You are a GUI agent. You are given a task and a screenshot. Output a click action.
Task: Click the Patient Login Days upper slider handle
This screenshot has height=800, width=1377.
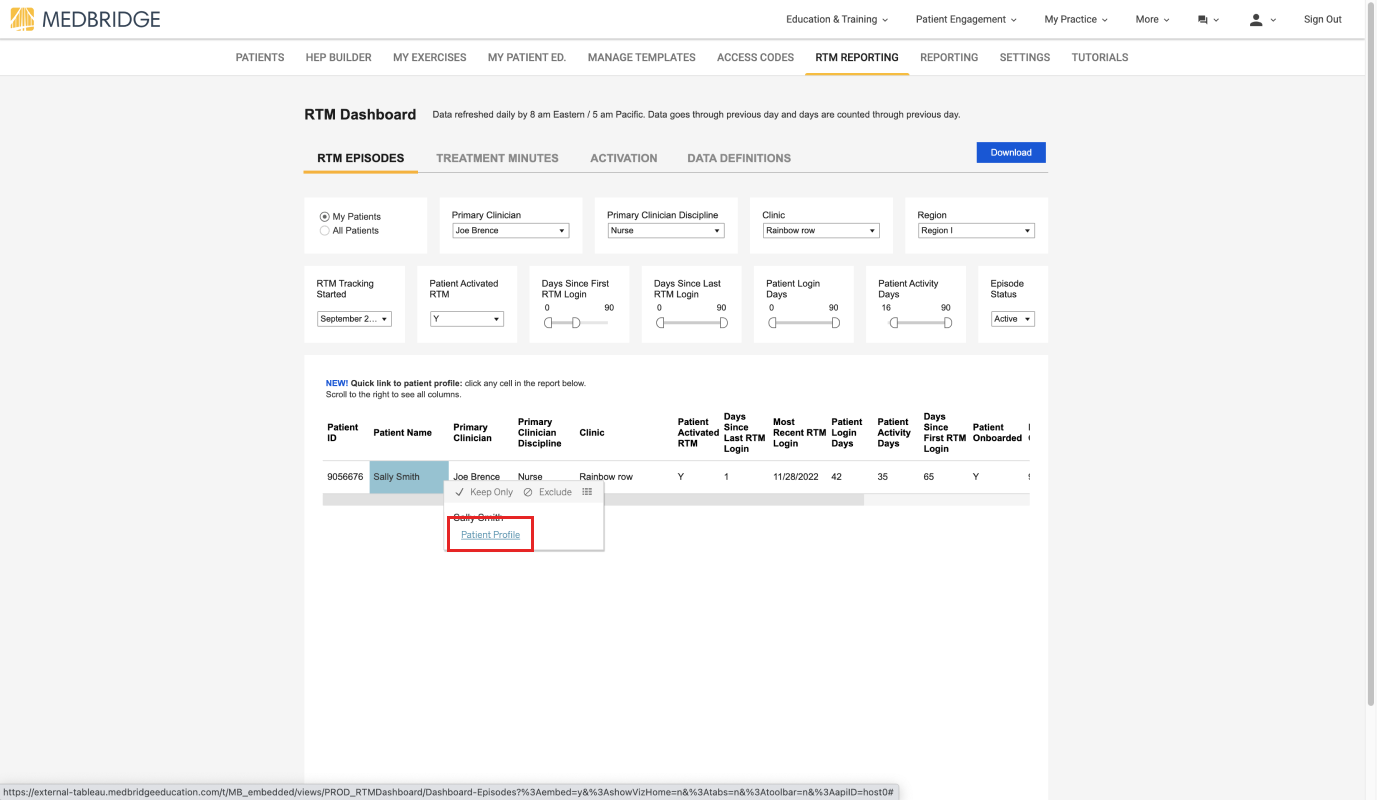pos(836,323)
